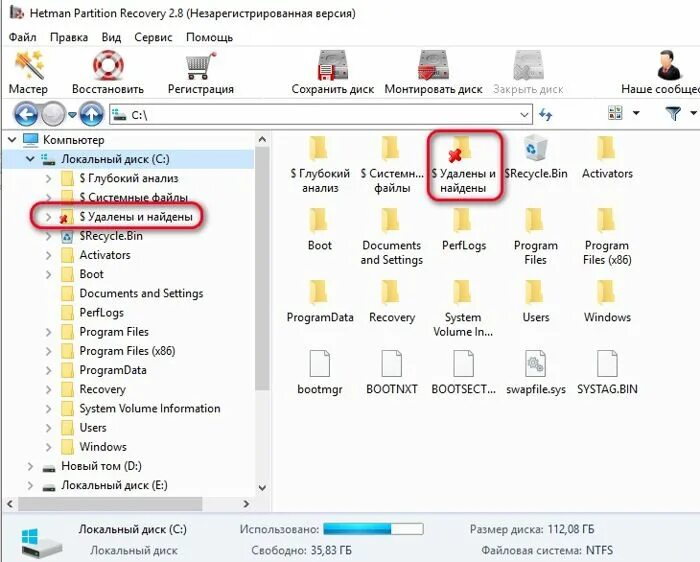Expand Локальный диск (E:) tree node
Viewport: 700px width, 562px height.
click(x=30, y=486)
